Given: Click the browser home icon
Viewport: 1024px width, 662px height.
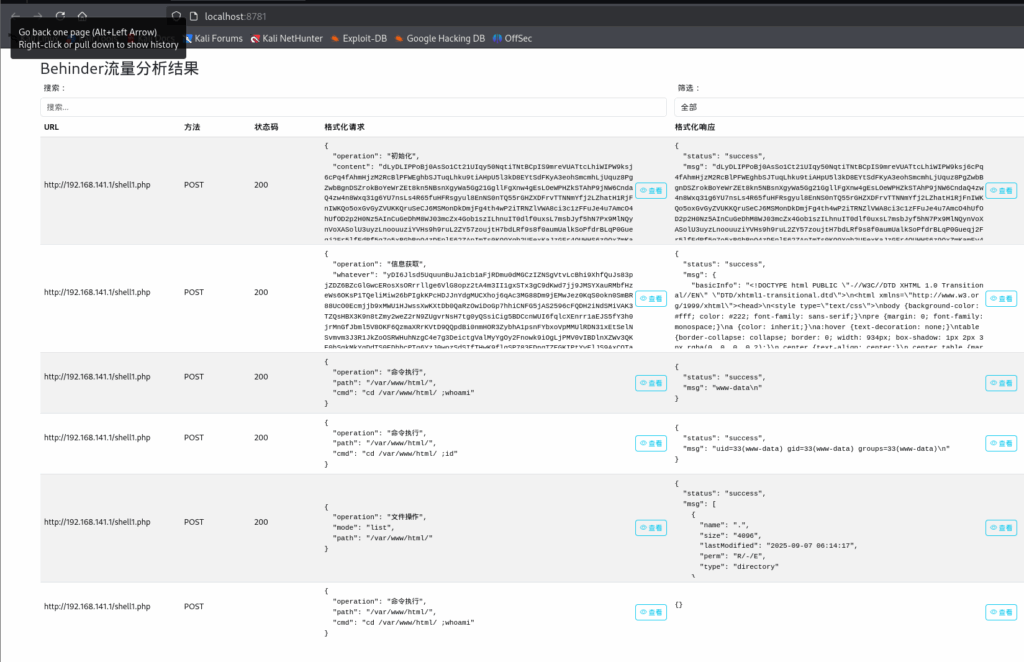Looking at the screenshot, I should 82,16.
